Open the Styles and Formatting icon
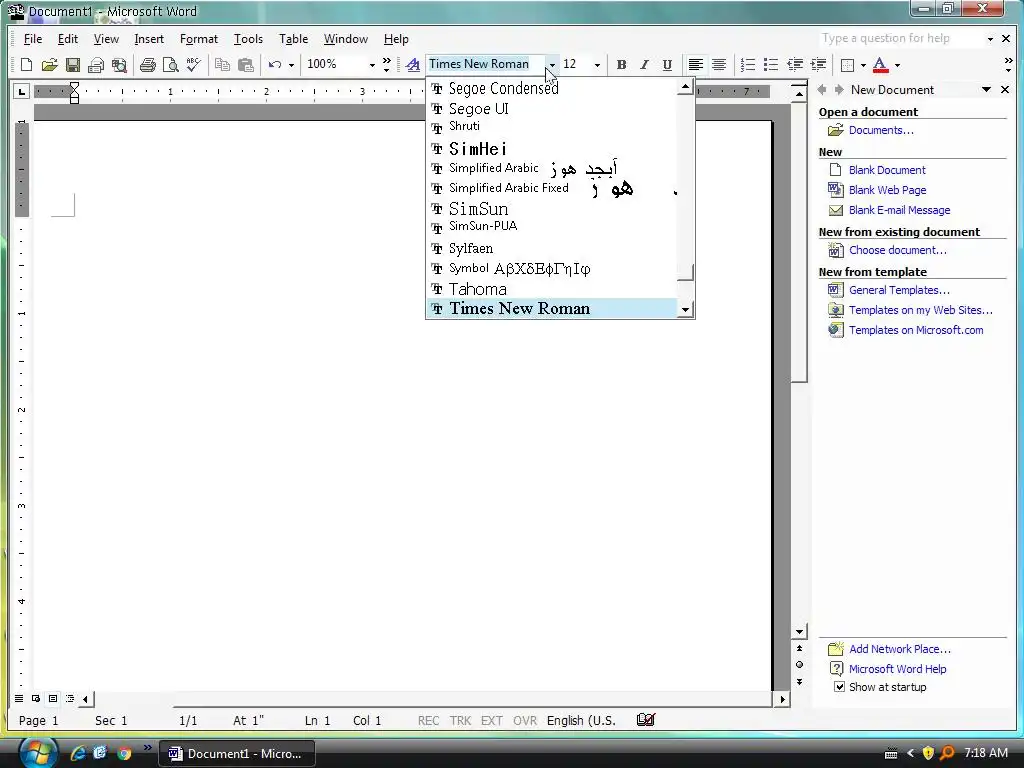This screenshot has height=768, width=1024. [x=413, y=65]
